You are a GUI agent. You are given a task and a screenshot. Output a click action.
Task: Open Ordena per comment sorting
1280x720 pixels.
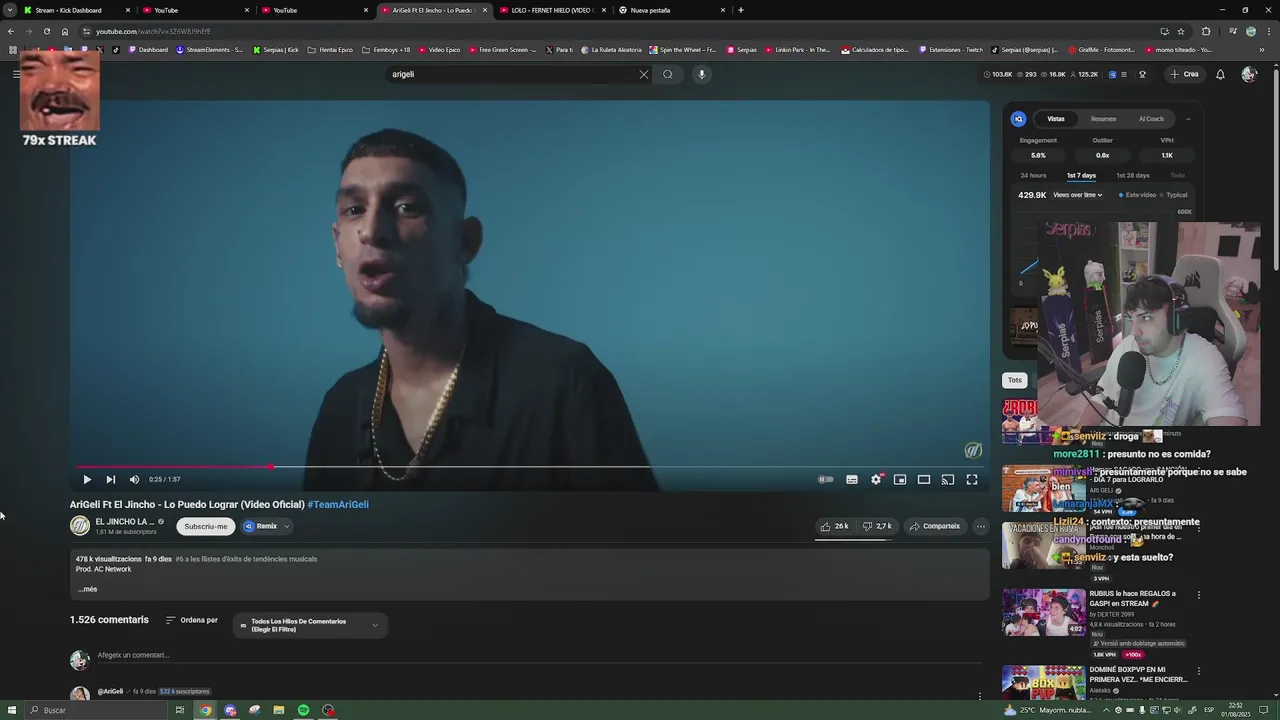[192, 620]
